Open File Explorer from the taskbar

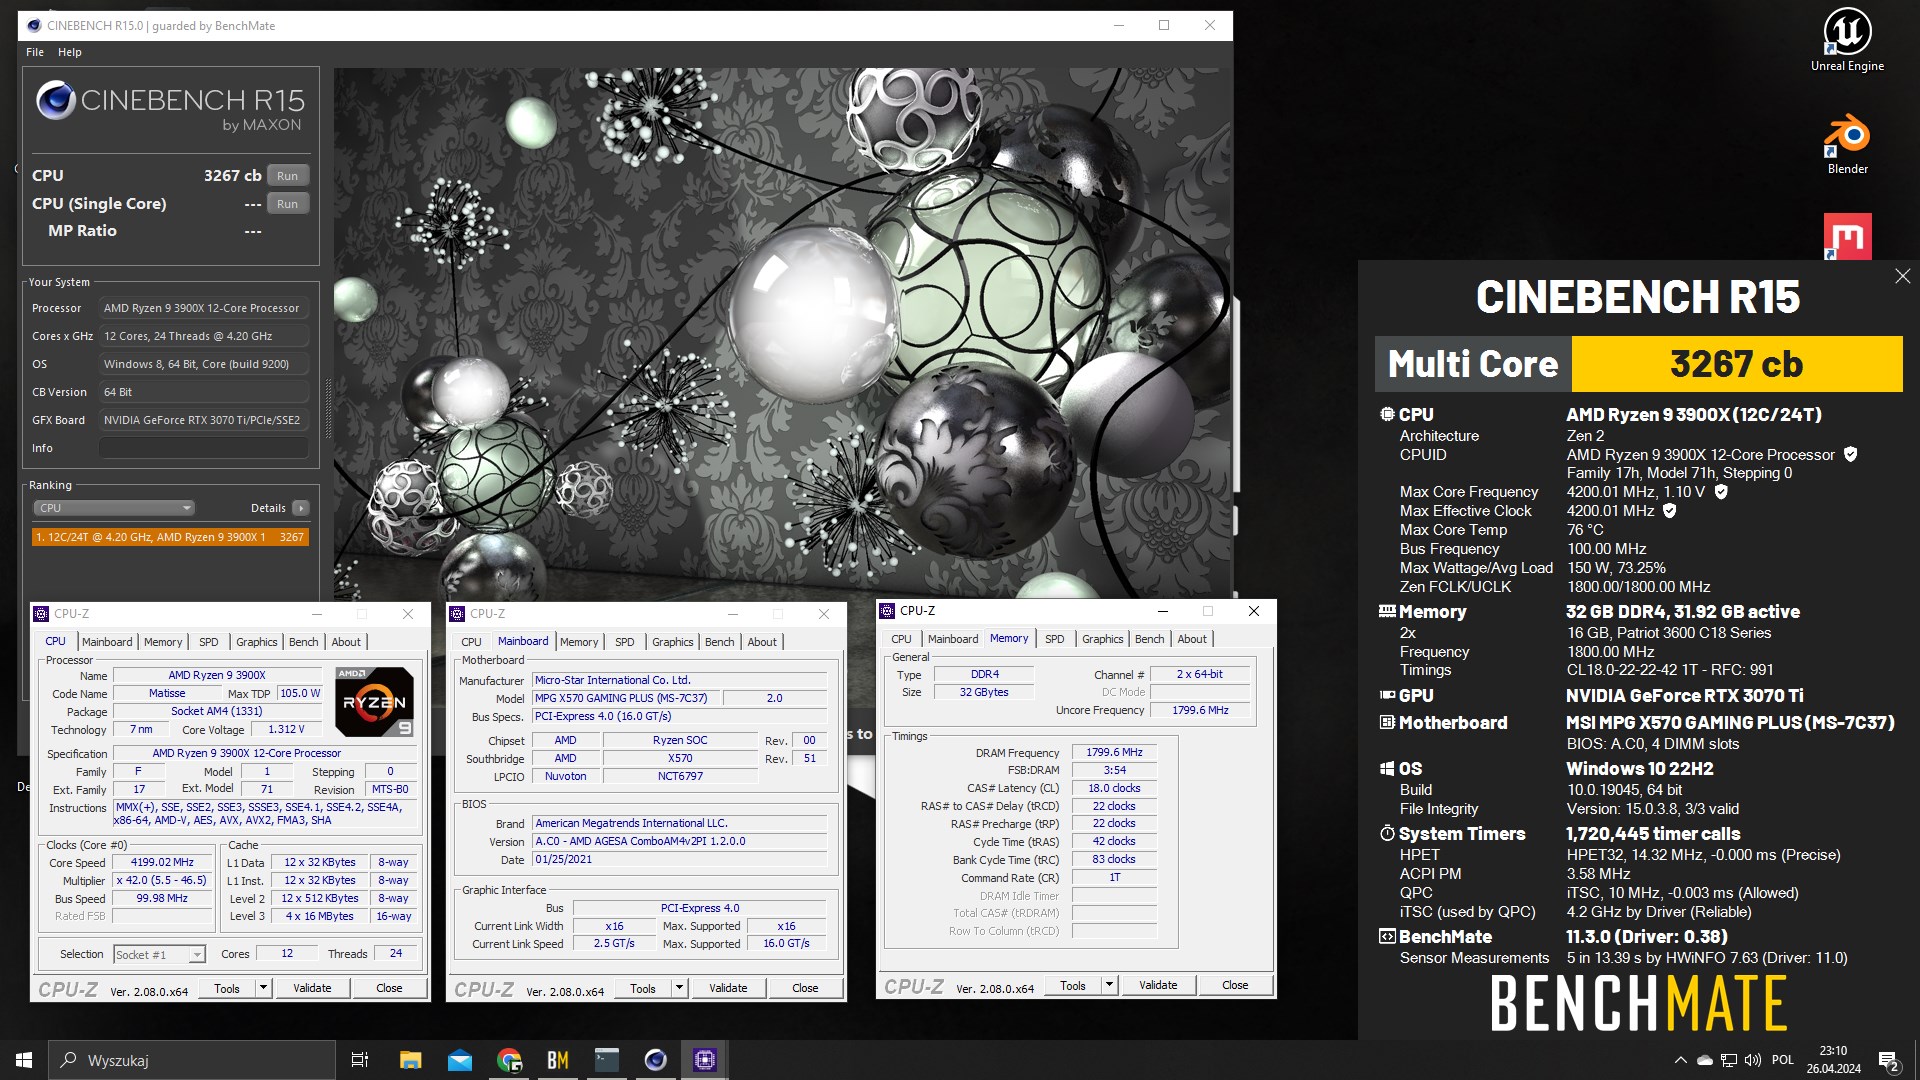pos(410,1060)
